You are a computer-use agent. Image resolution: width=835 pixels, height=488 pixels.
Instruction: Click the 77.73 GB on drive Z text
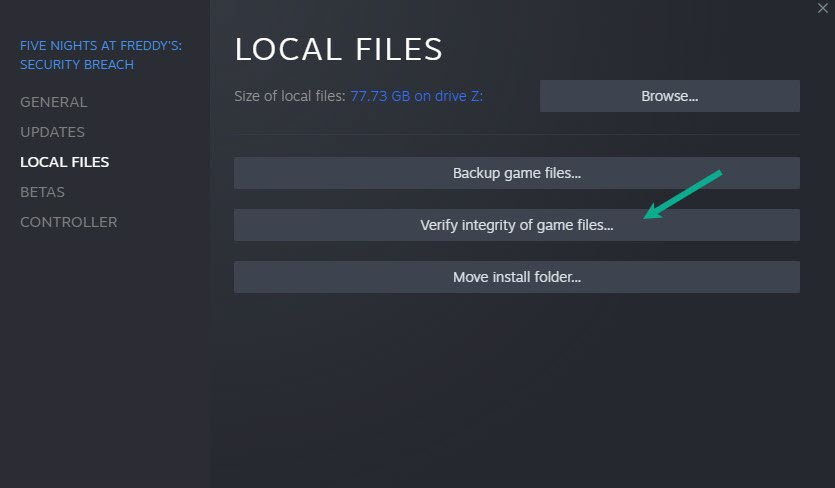coord(416,96)
